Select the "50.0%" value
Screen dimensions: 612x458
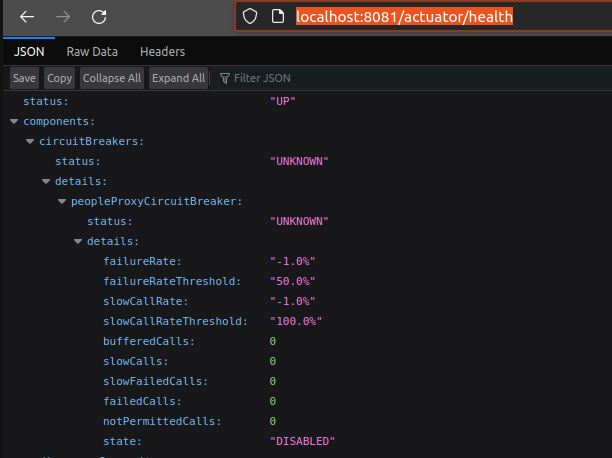(292, 281)
